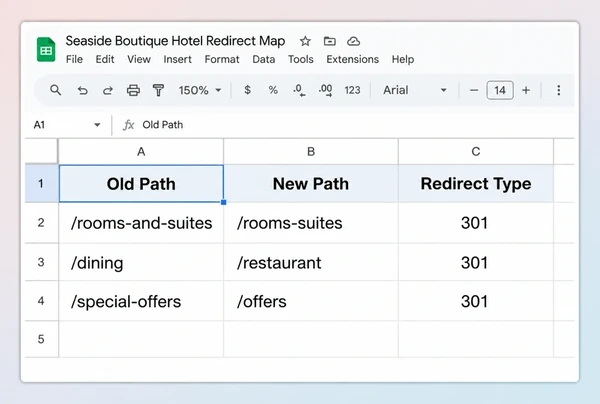Check cloud save status icon

point(353,41)
